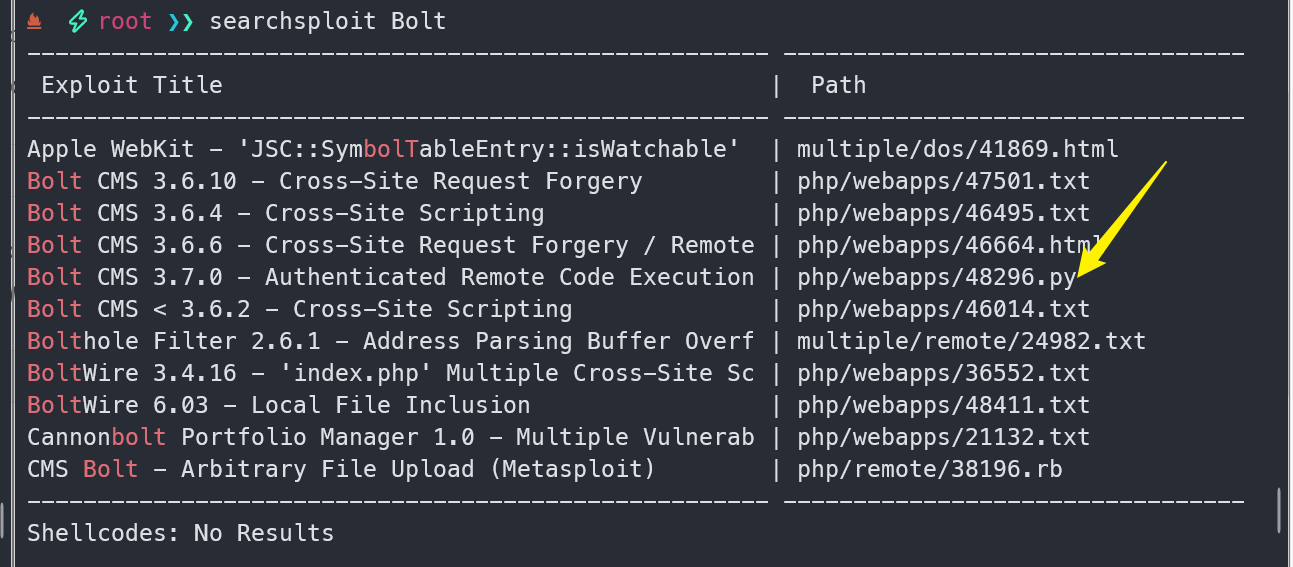
Task: Click the lightning bolt prompt icon
Action: coord(78,21)
